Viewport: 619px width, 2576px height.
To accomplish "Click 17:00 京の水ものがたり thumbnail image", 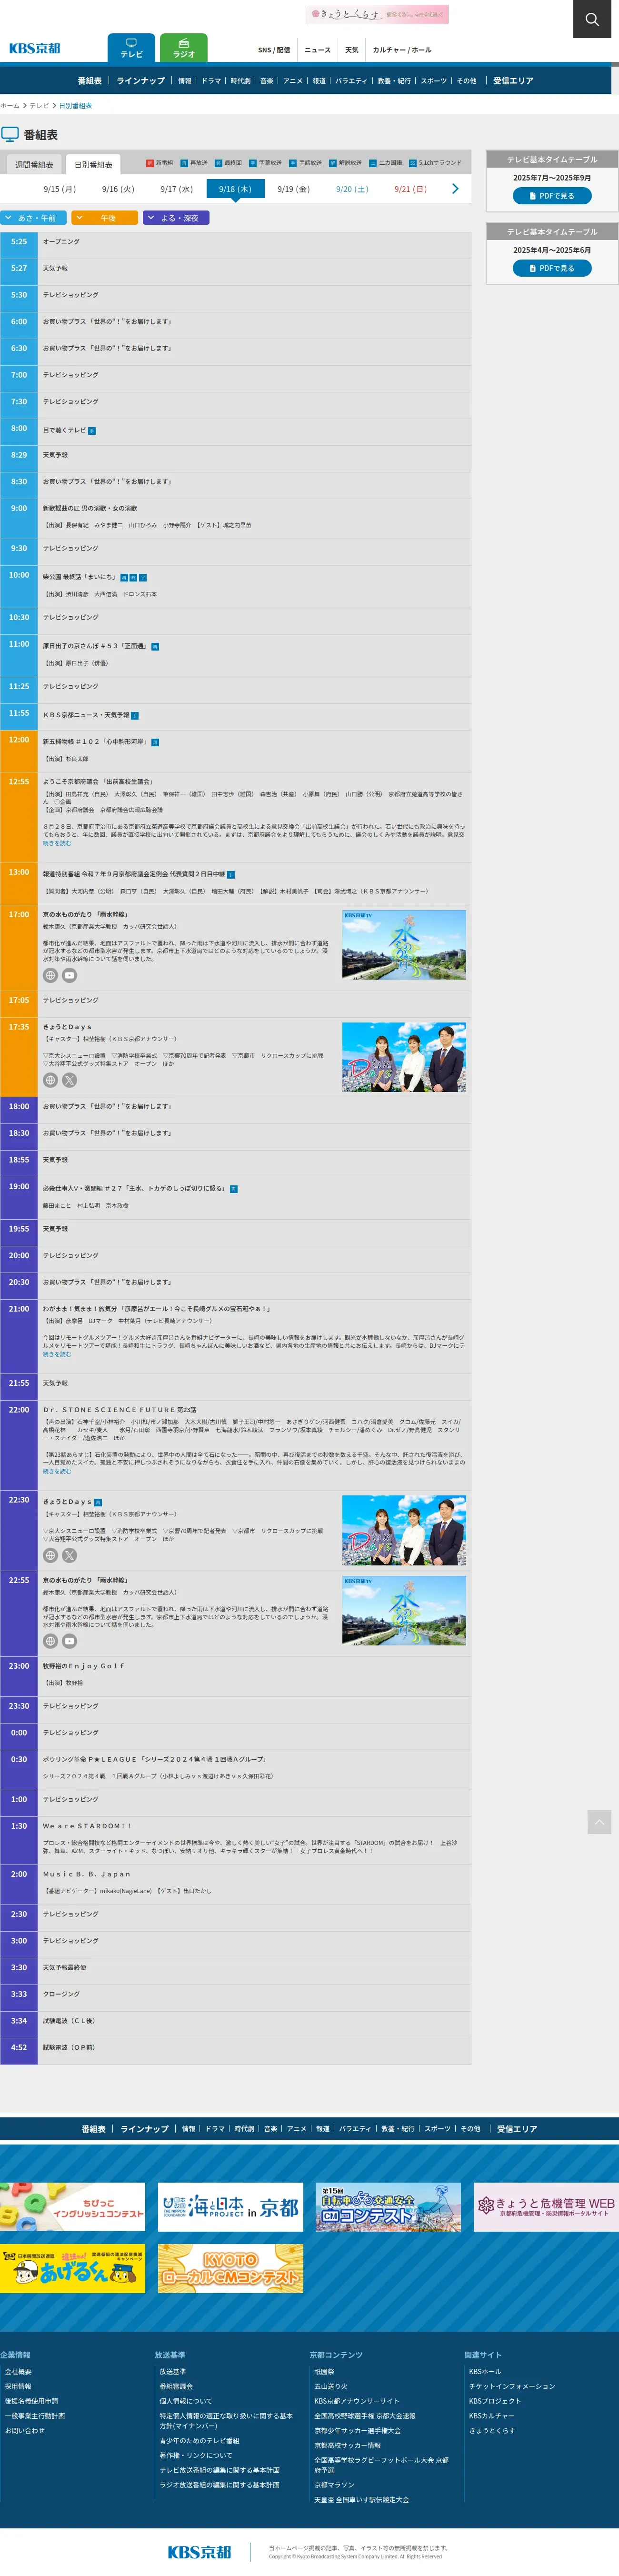I will click(404, 944).
